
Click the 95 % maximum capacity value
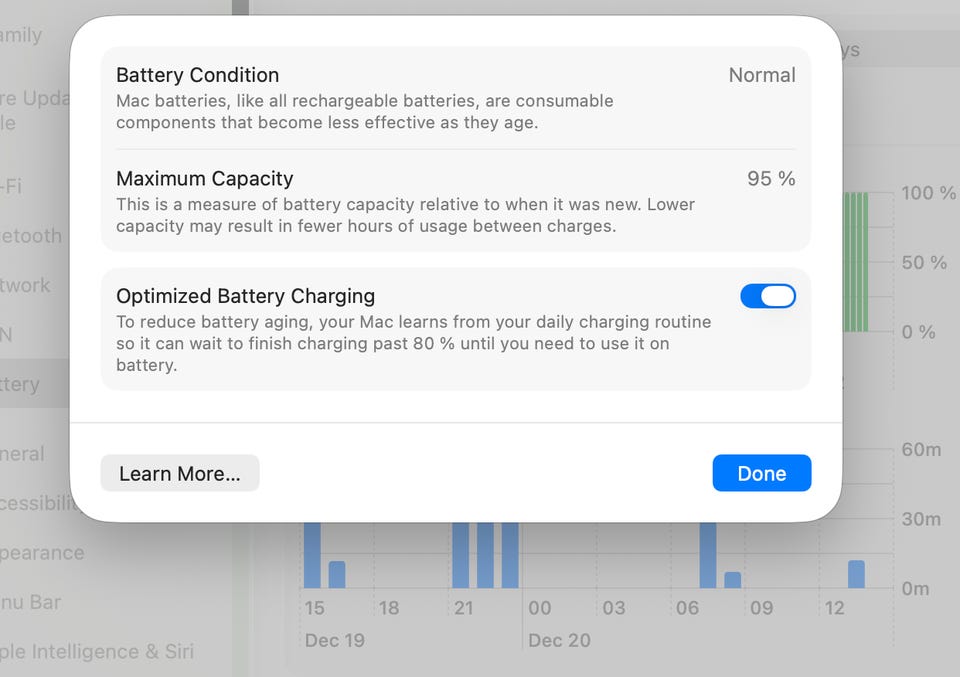771,179
